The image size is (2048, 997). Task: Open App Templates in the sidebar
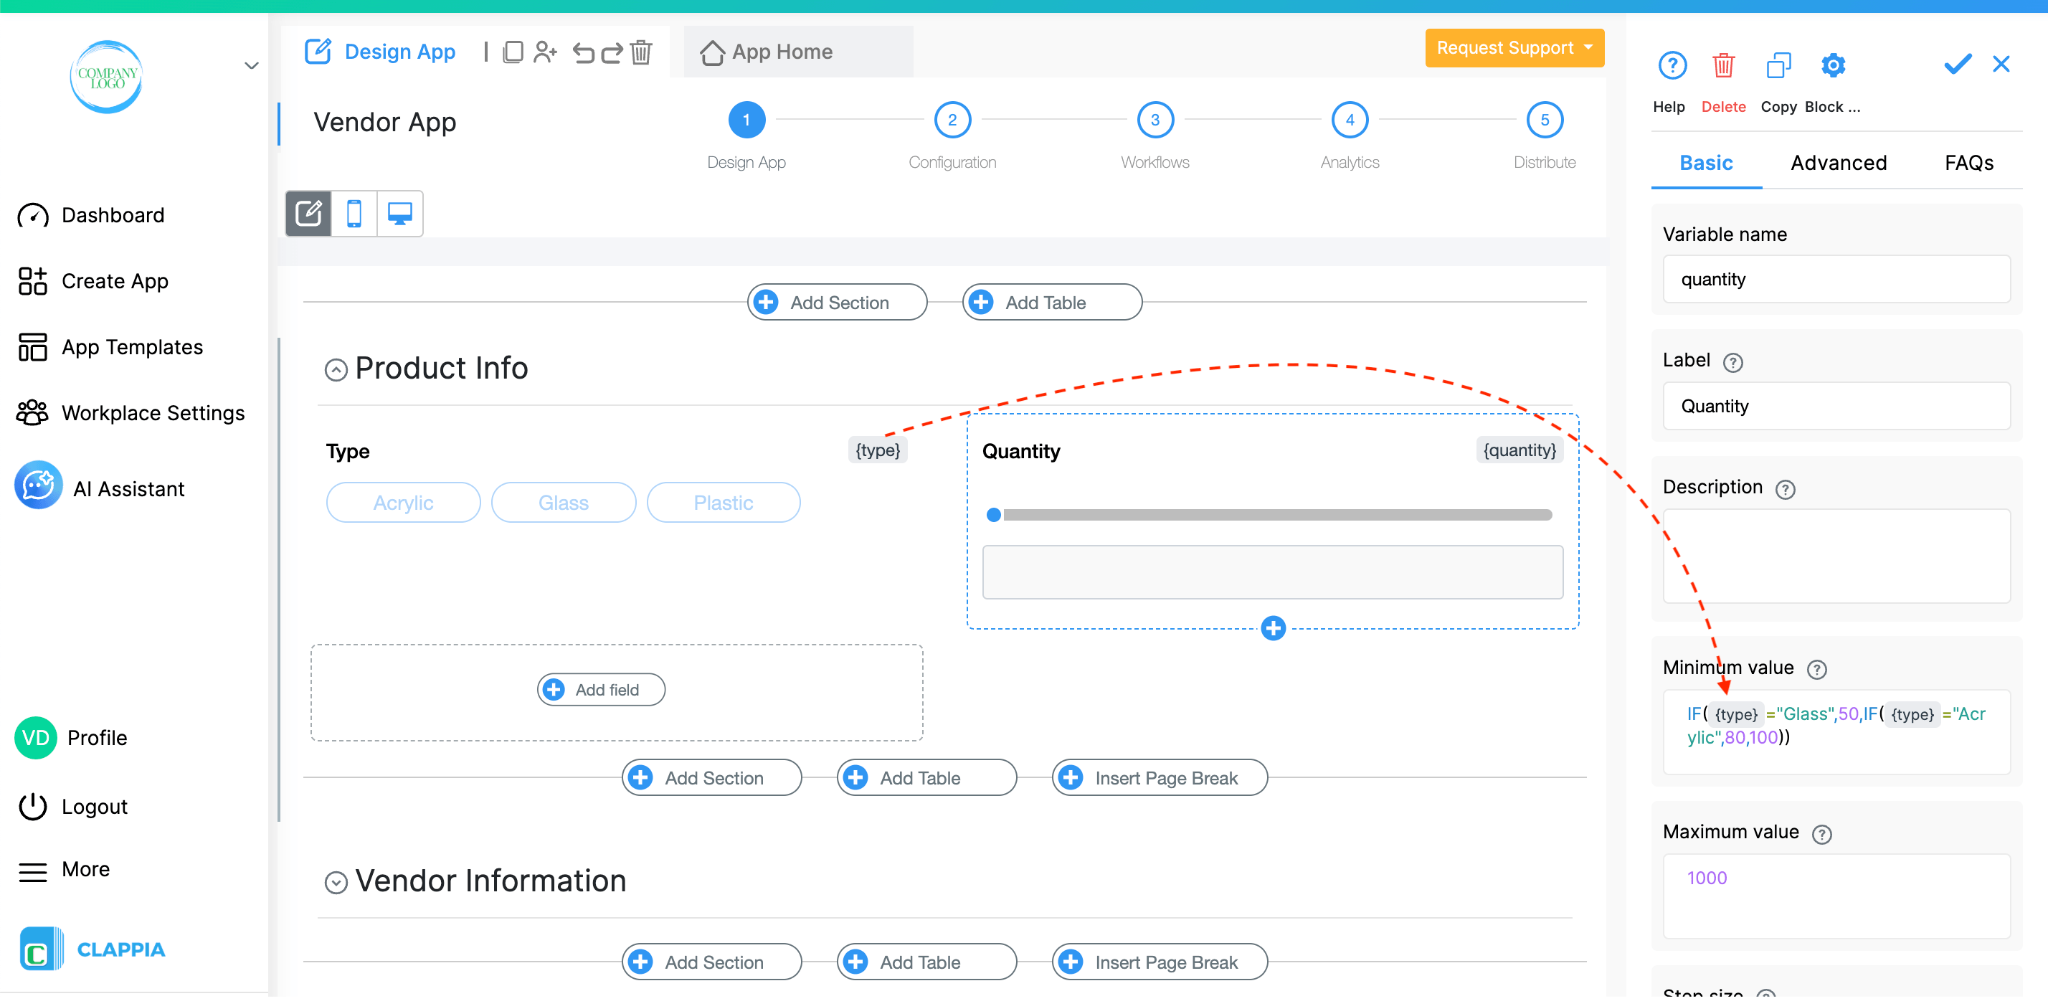point(111,347)
